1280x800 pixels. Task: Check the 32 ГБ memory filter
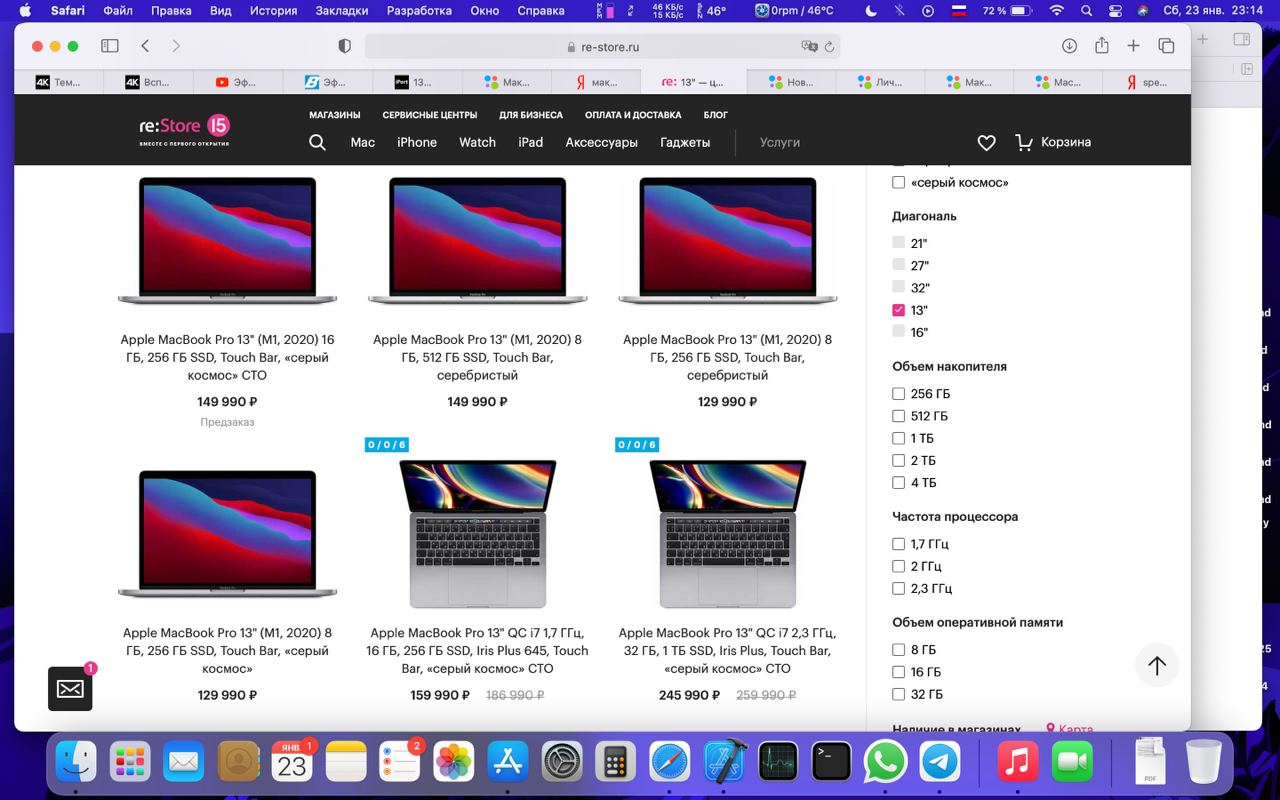[898, 694]
